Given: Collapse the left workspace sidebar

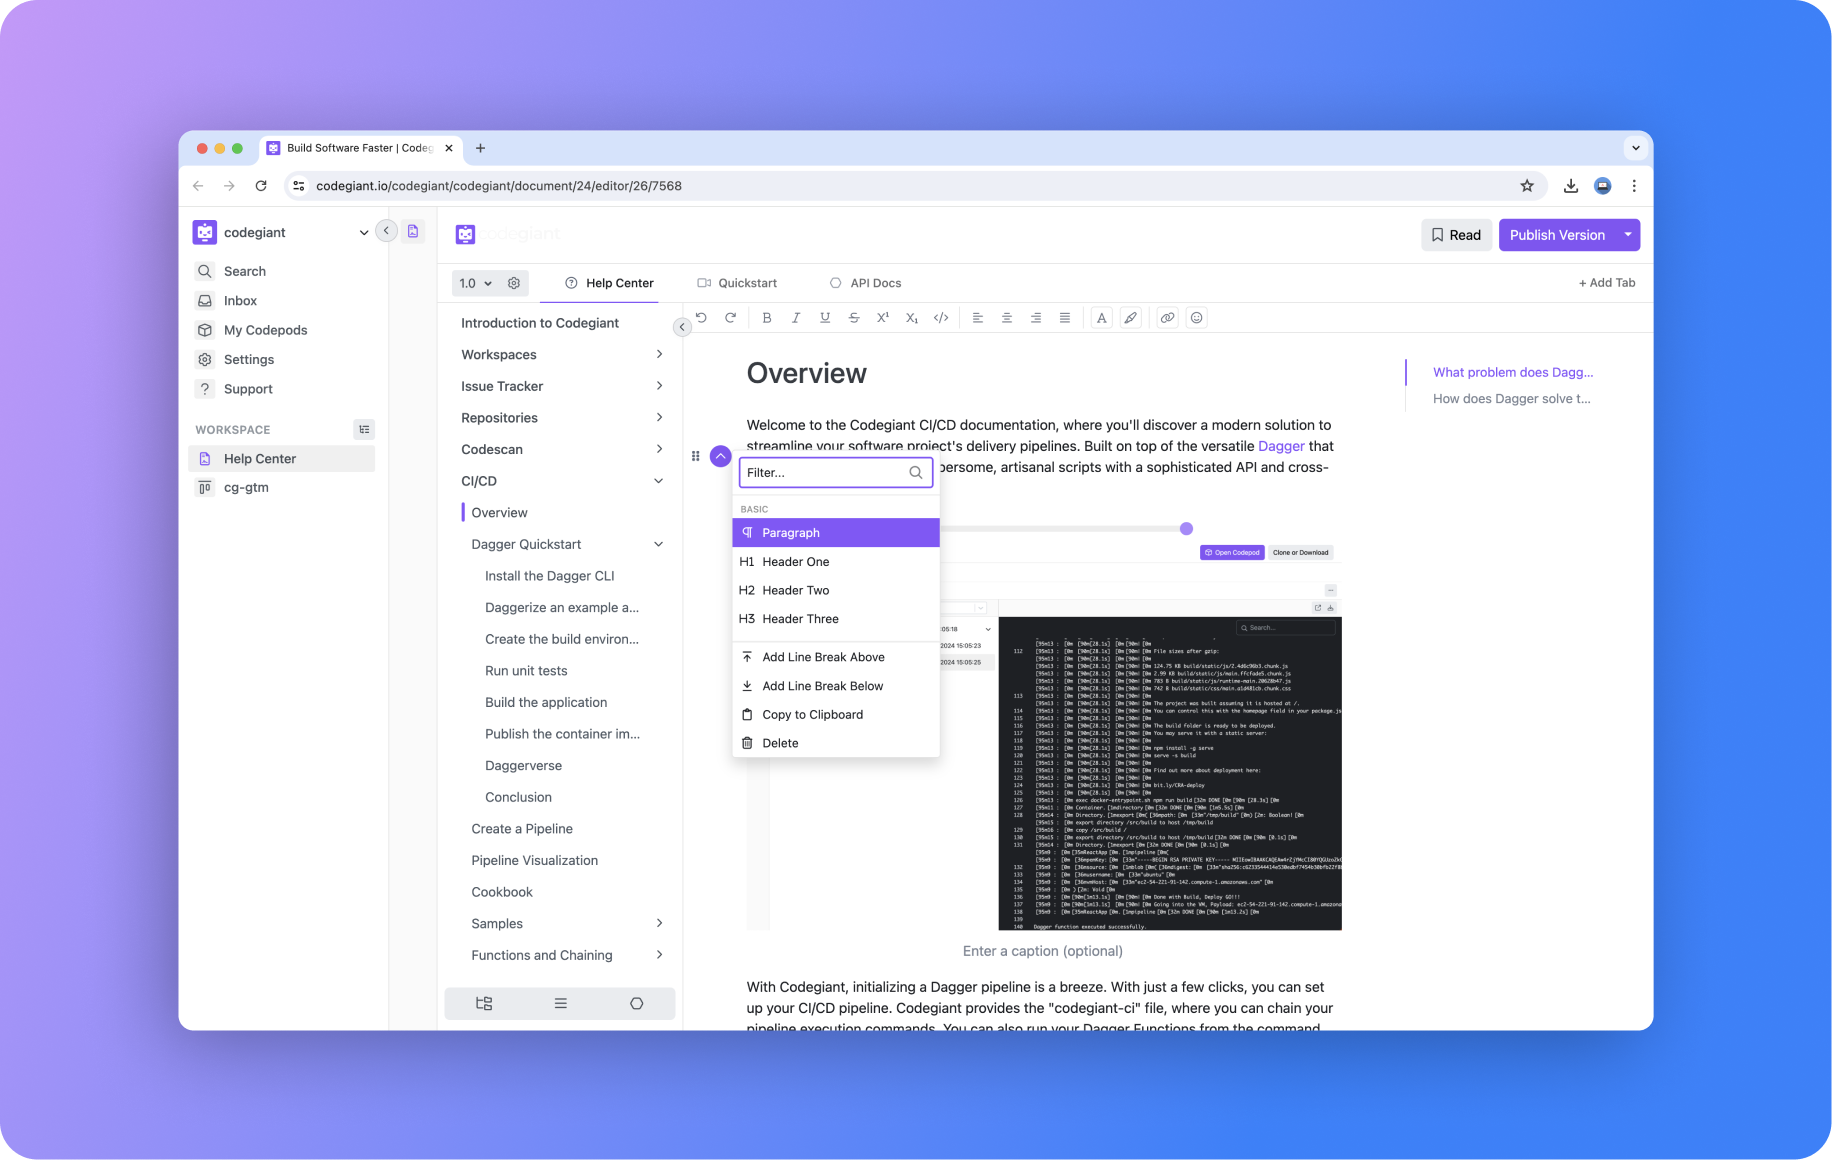Looking at the screenshot, I should 386,231.
